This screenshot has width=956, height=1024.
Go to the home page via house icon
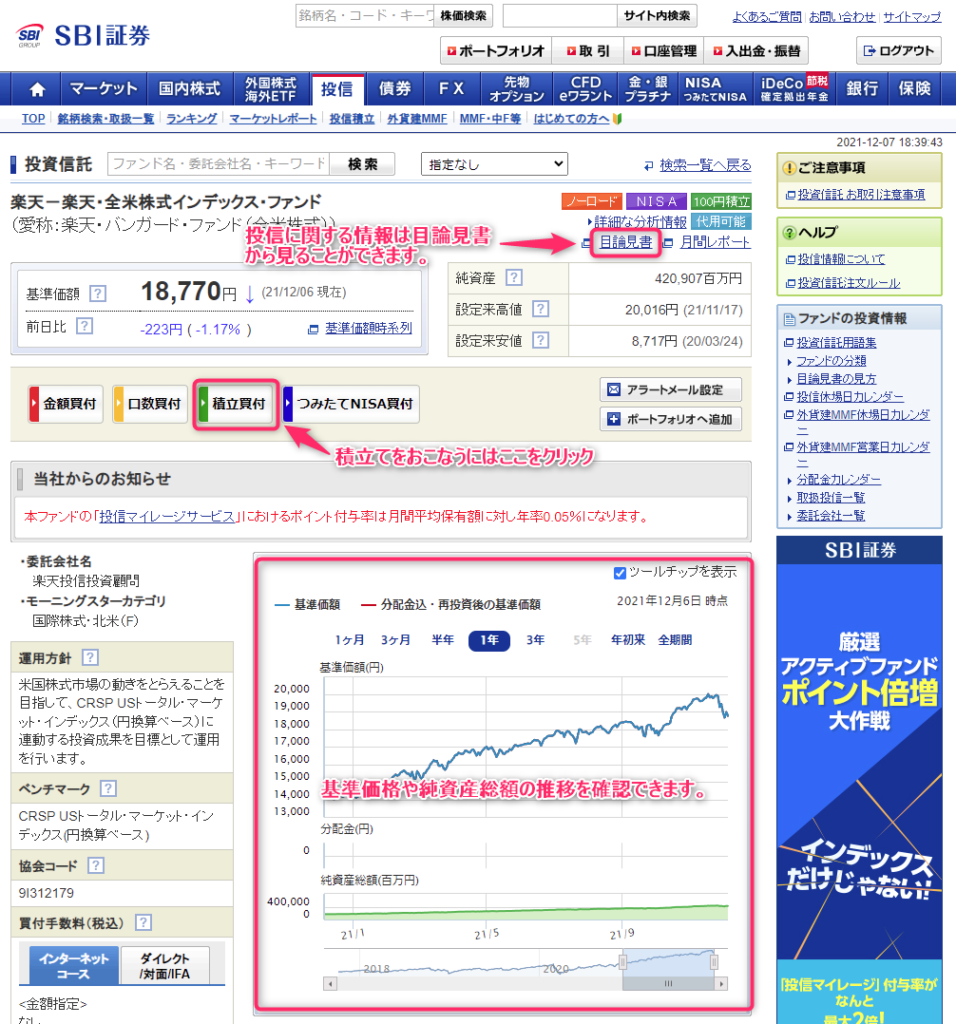tap(37, 89)
